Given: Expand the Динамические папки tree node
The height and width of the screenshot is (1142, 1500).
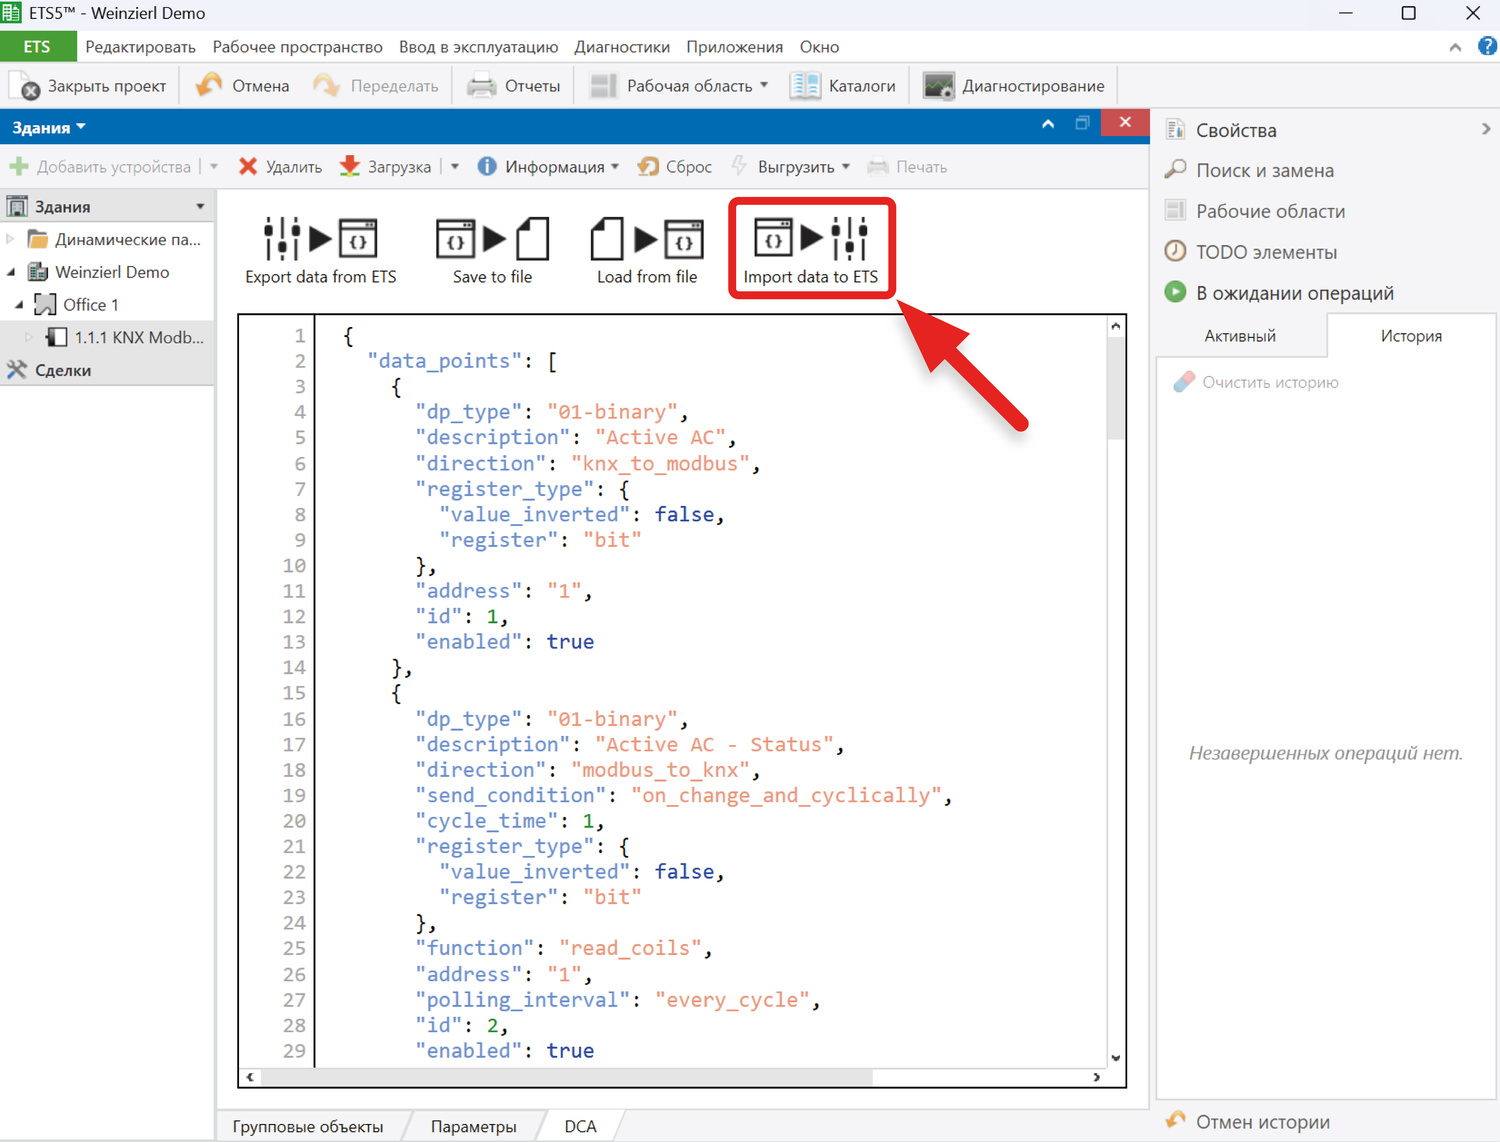Looking at the screenshot, I should 11,239.
